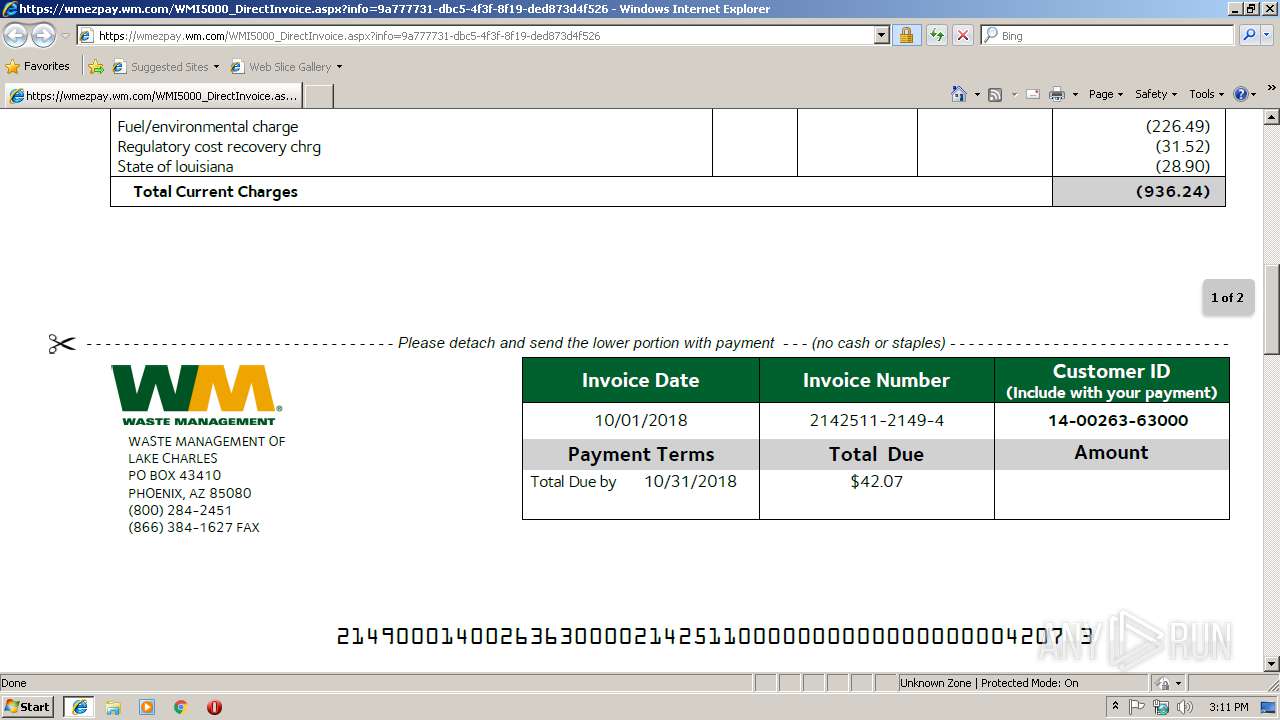This screenshot has height=720, width=1280.
Task: Select the wmezpay invoice browser tab
Action: pyautogui.click(x=153, y=96)
